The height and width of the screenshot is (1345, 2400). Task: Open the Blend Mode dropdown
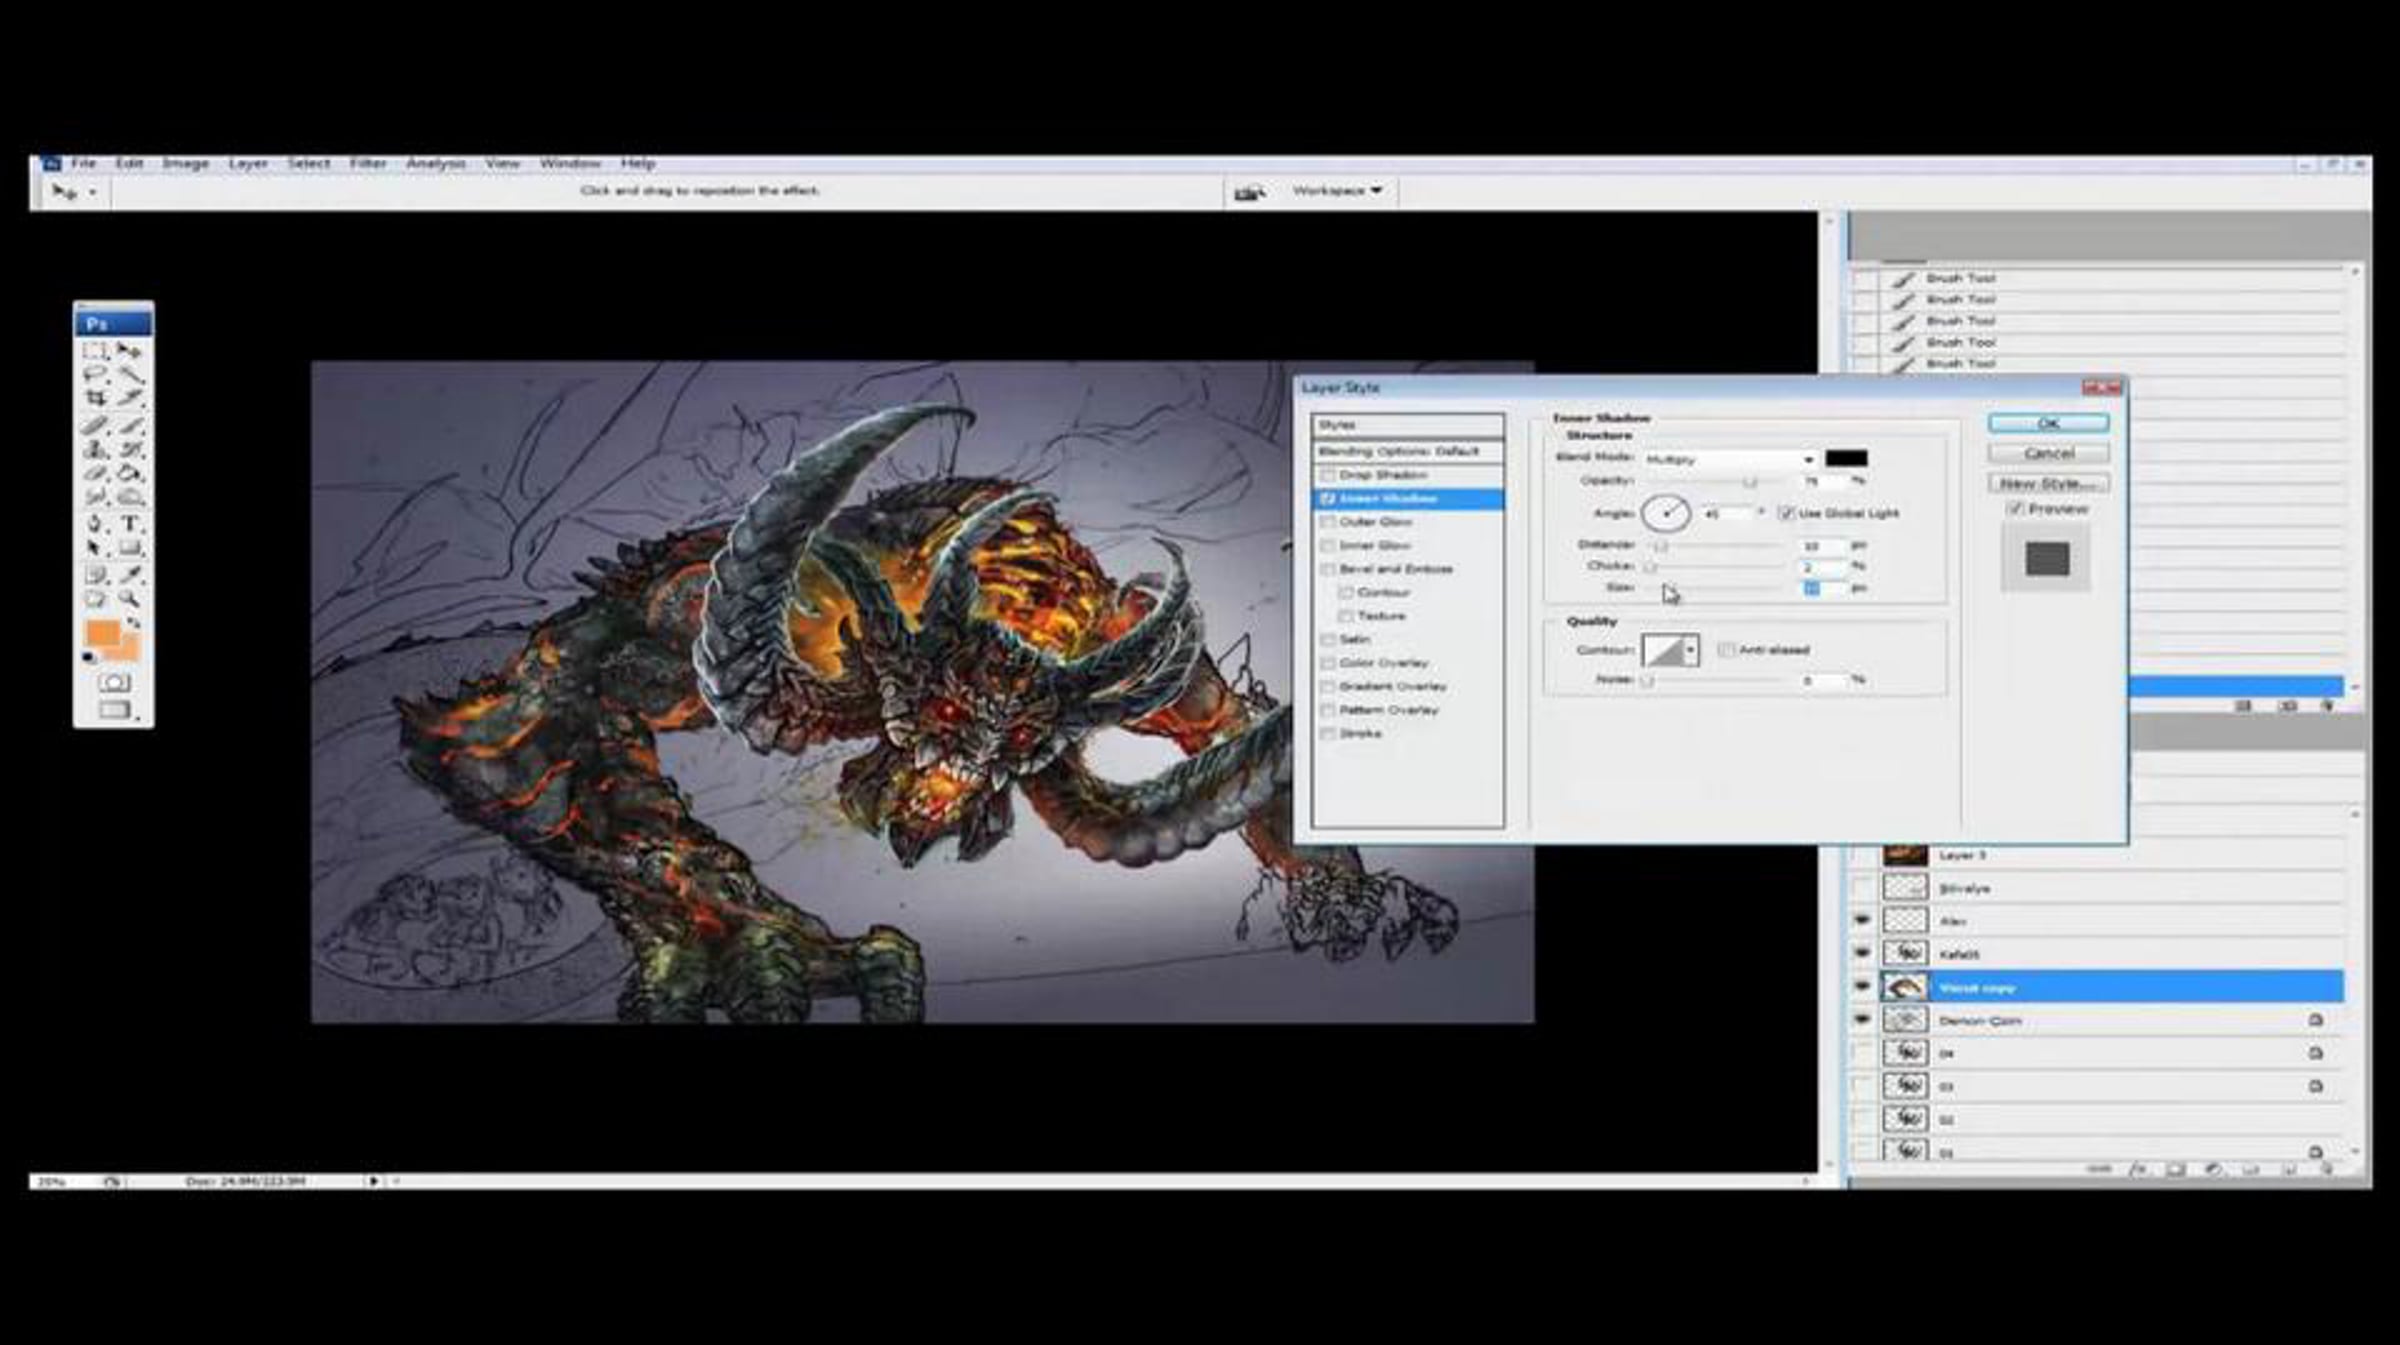tap(1730, 459)
